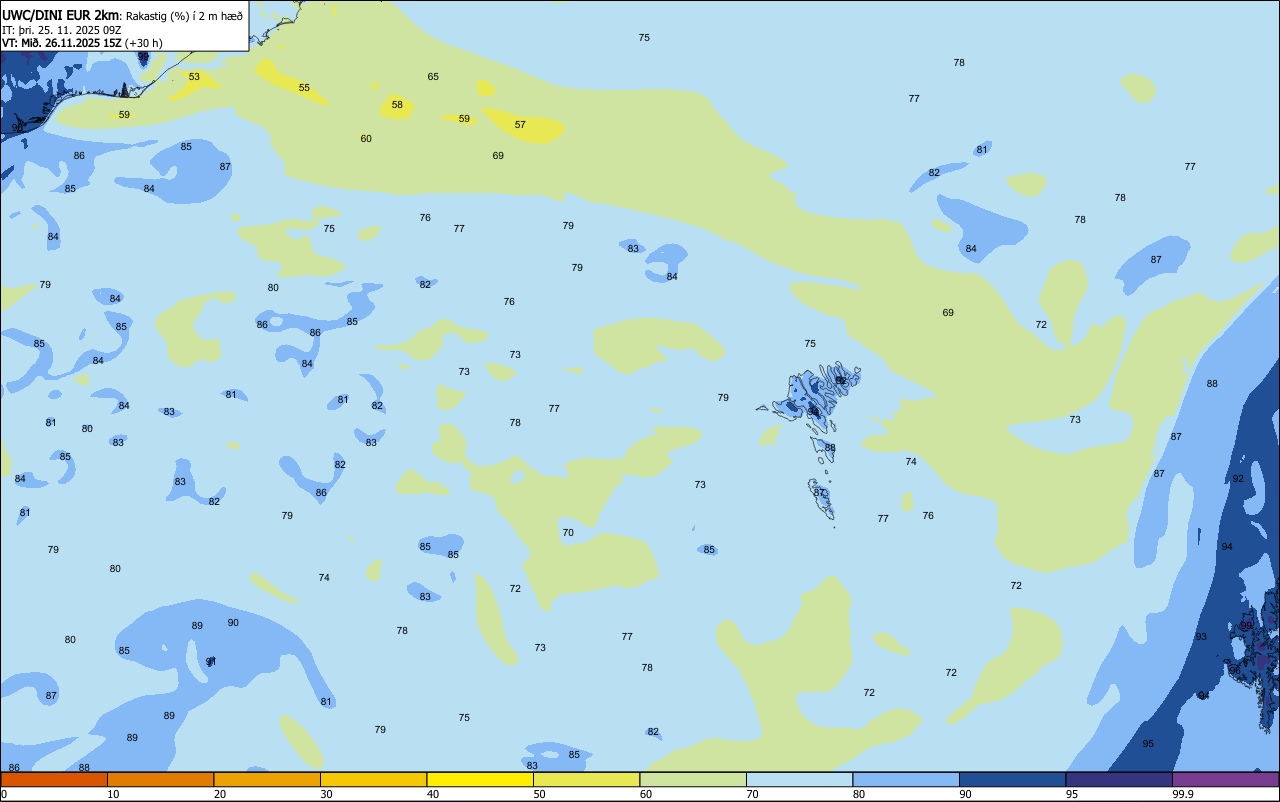
Task: Click the '57' value in the yellow patch
Action: (520, 125)
